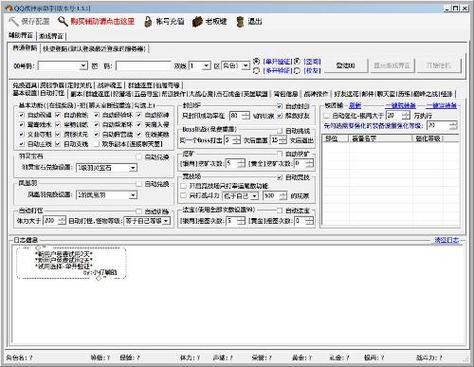Open the 怪物等级 dropdown showing 等于自己等级
Screen dimensions: 474x367
pos(147,221)
